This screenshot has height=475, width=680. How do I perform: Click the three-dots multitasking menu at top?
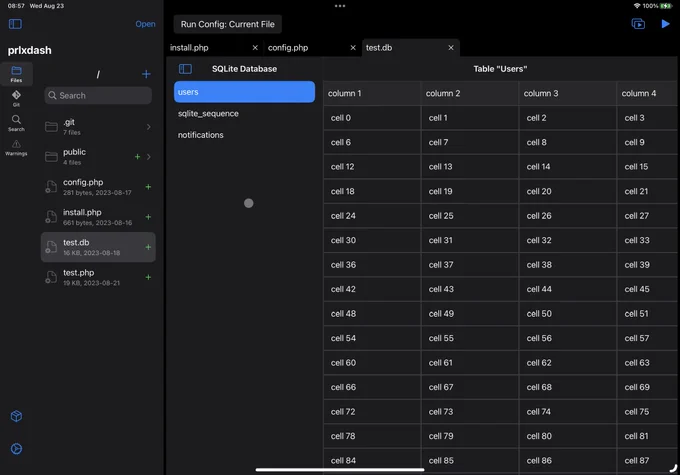coord(340,6)
